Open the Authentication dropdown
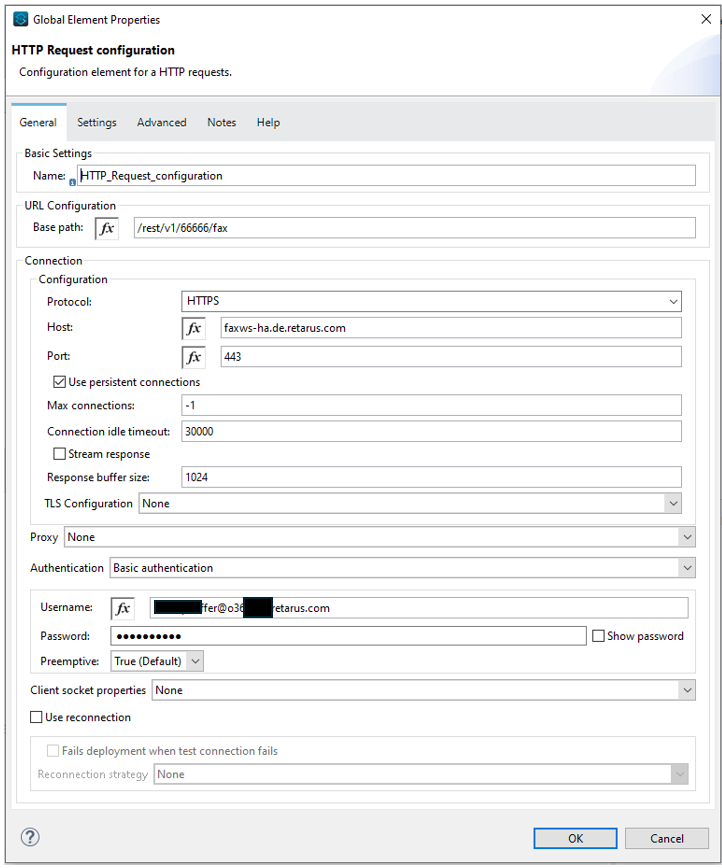The width and height of the screenshot is (722, 868). (402, 568)
